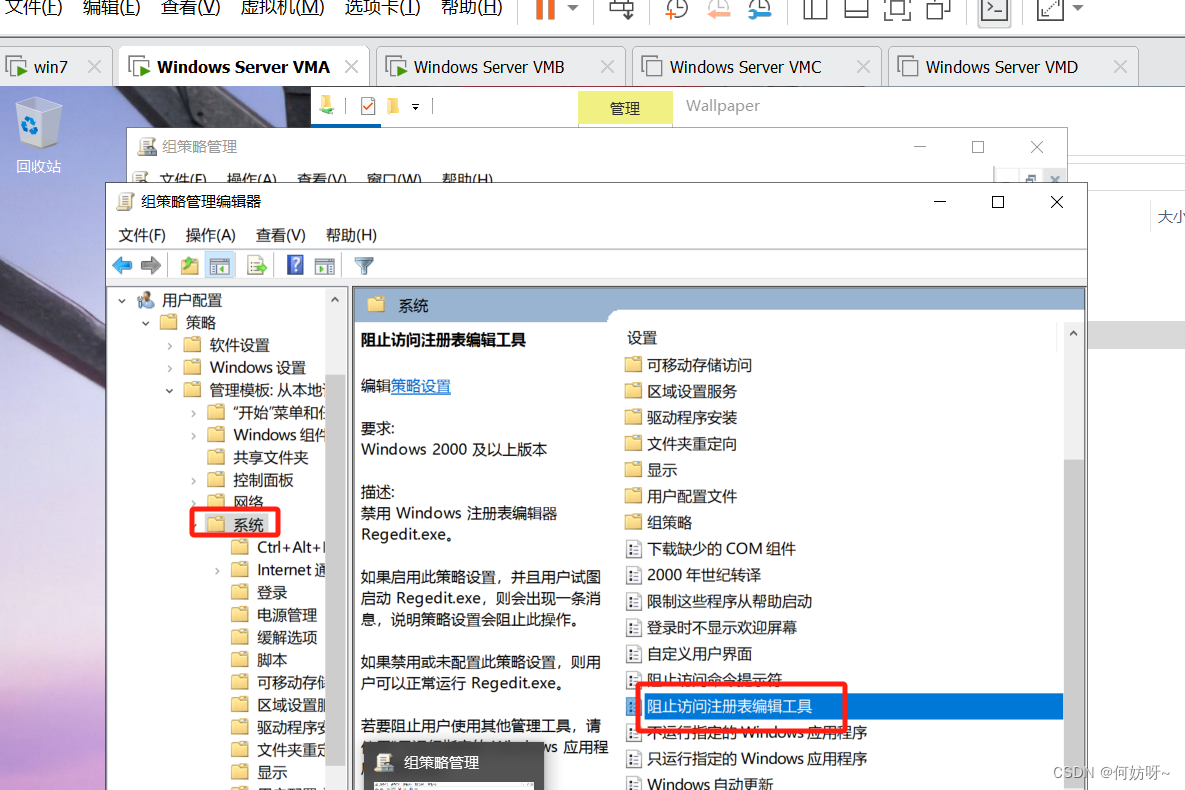The height and width of the screenshot is (790, 1185).
Task: Close the Windows Server VMA tab
Action: pos(351,67)
